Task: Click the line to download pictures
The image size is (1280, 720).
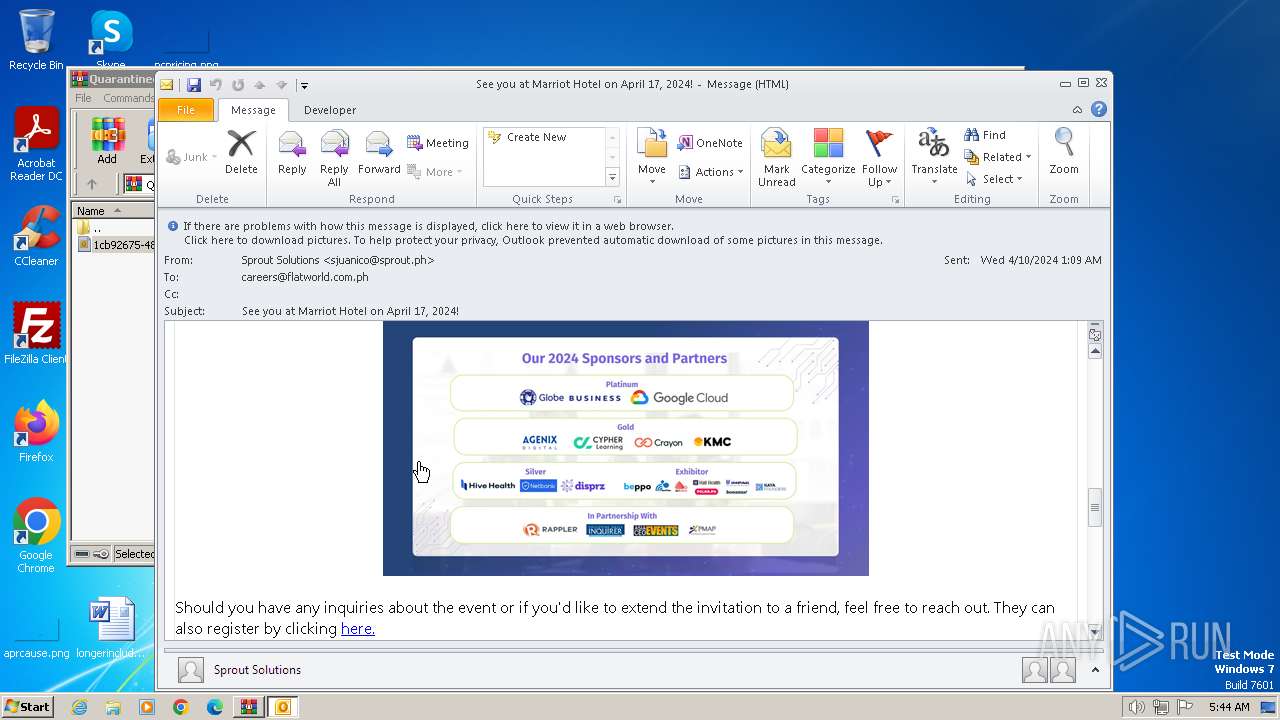Action: click(533, 240)
